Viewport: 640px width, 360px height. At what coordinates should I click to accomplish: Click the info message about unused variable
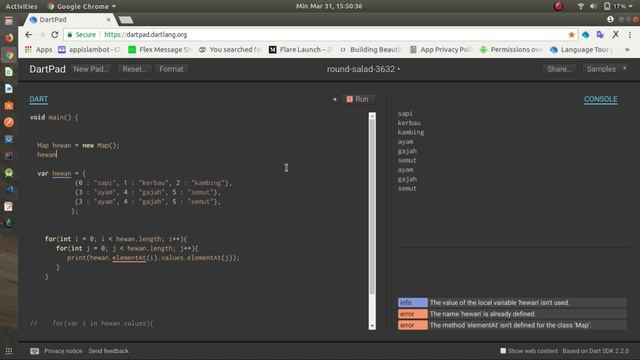[x=512, y=302]
